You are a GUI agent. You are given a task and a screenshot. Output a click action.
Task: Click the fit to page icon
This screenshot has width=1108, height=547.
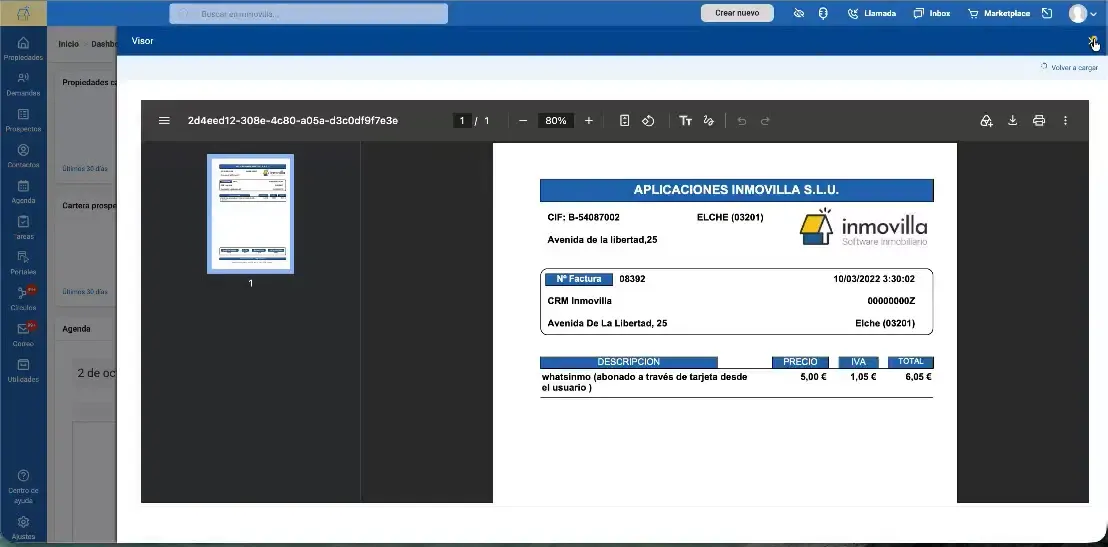pos(624,121)
